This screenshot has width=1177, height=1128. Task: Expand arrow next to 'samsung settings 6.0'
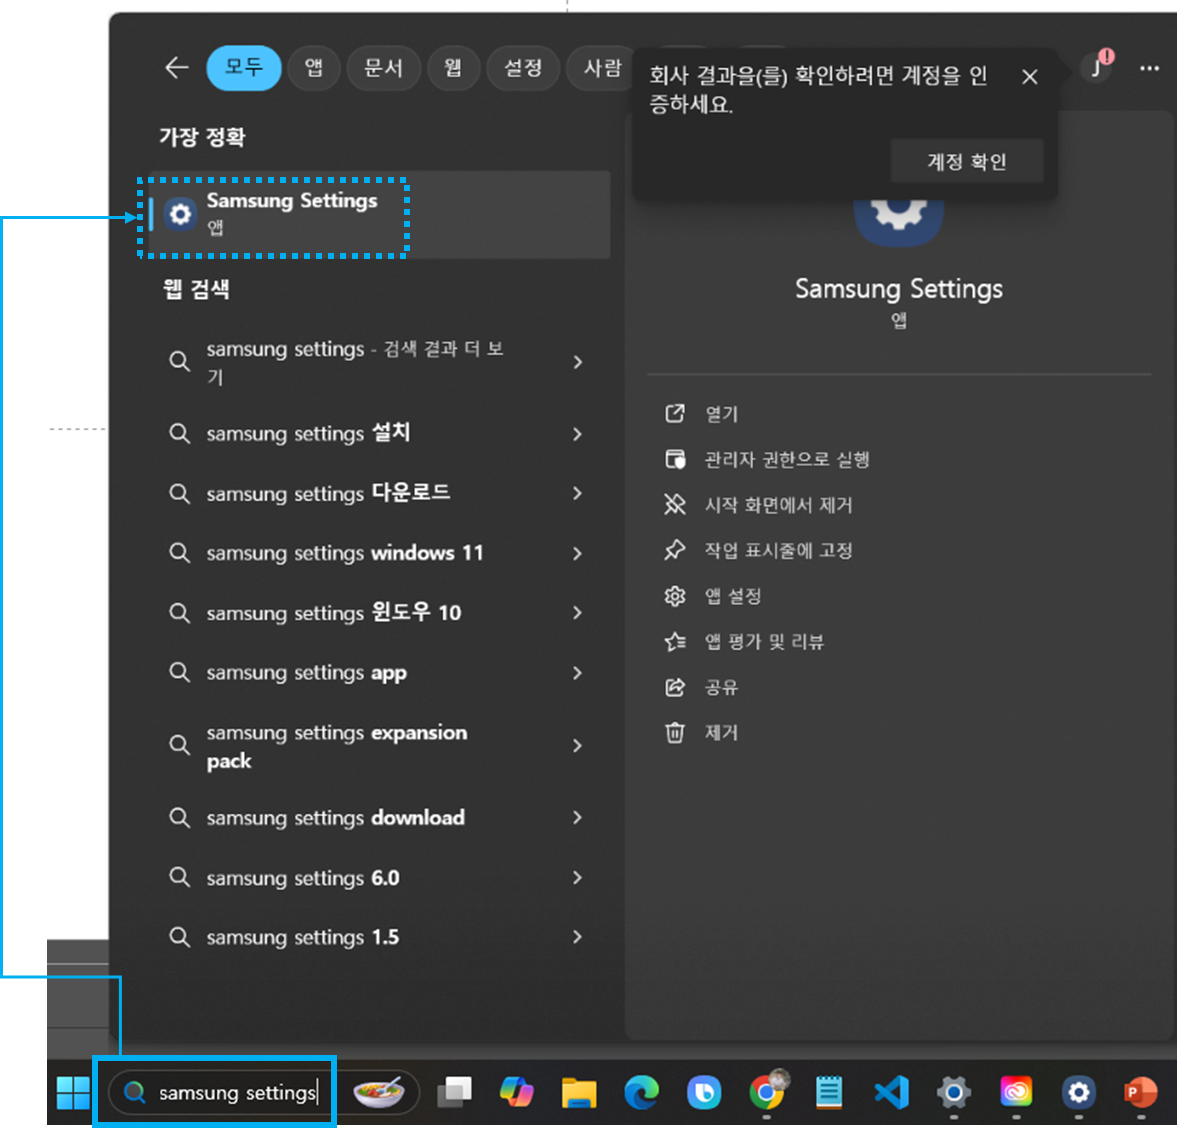tap(577, 877)
